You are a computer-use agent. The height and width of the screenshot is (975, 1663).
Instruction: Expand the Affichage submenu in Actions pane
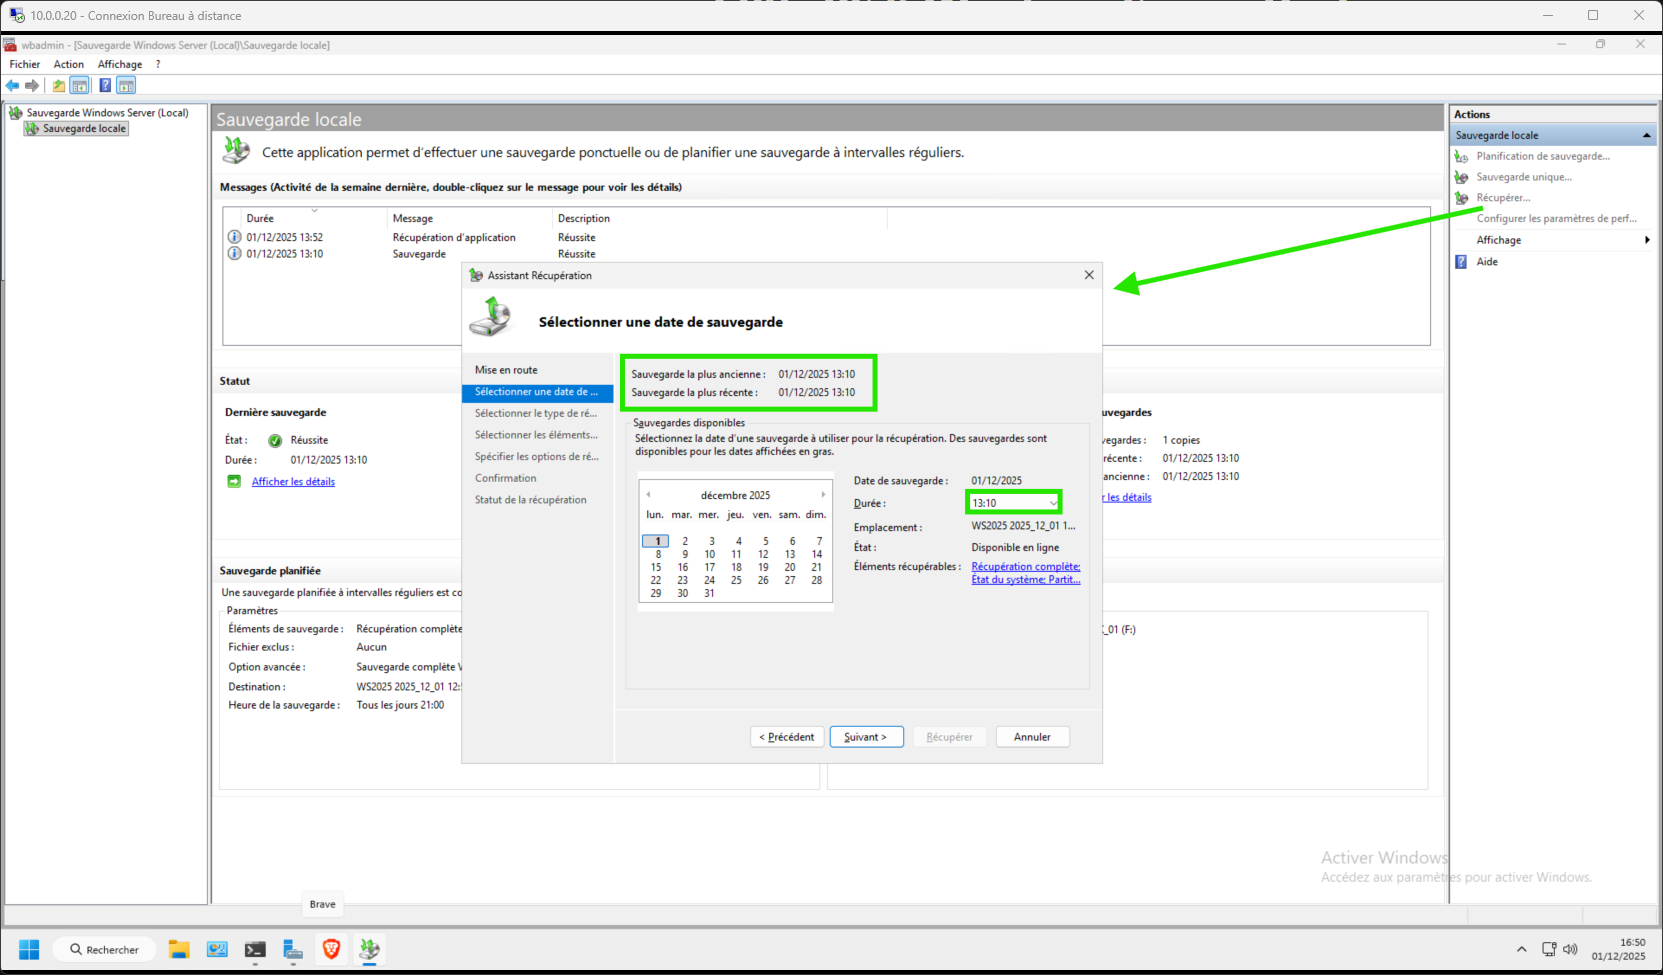[1646, 240]
